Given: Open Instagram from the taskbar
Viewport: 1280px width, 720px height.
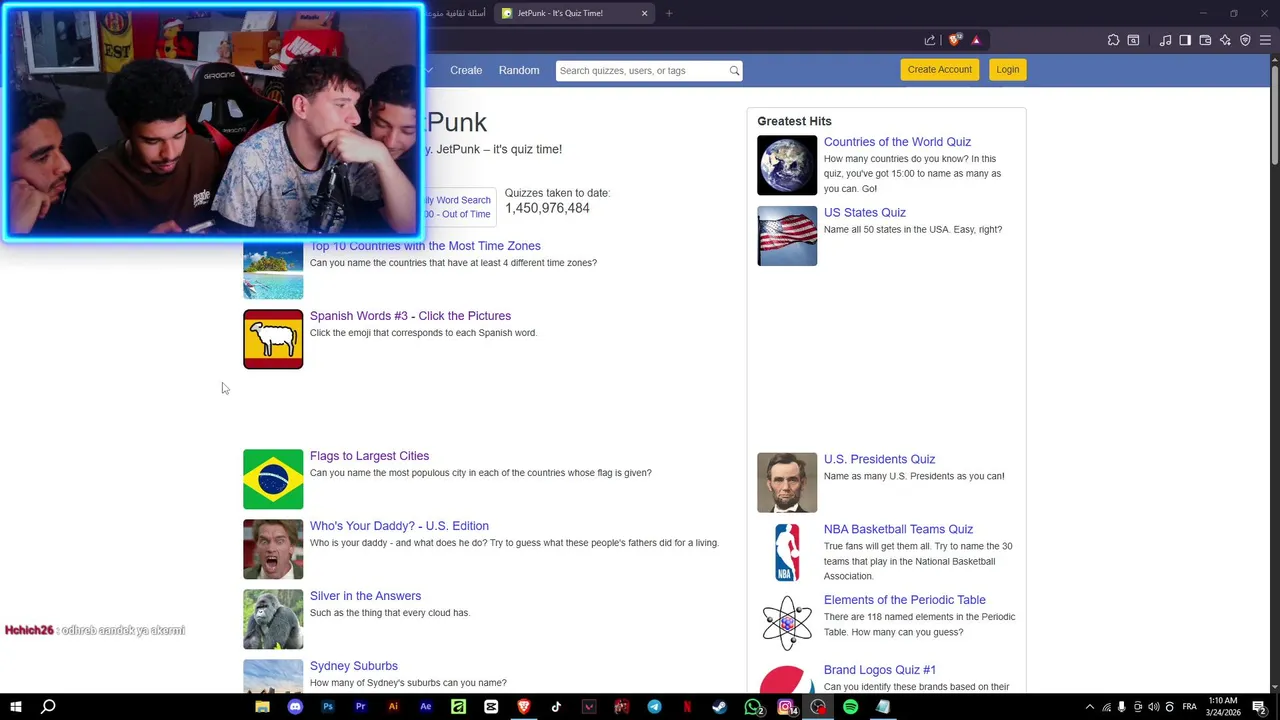Looking at the screenshot, I should [x=786, y=707].
